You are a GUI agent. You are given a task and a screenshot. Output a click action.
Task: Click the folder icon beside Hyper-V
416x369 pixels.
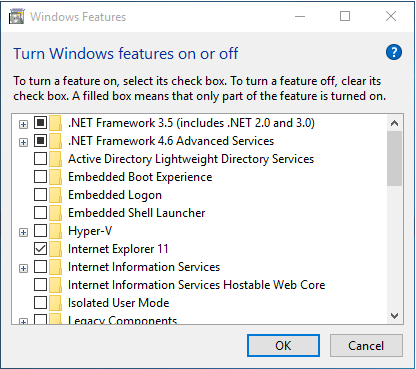(55, 231)
